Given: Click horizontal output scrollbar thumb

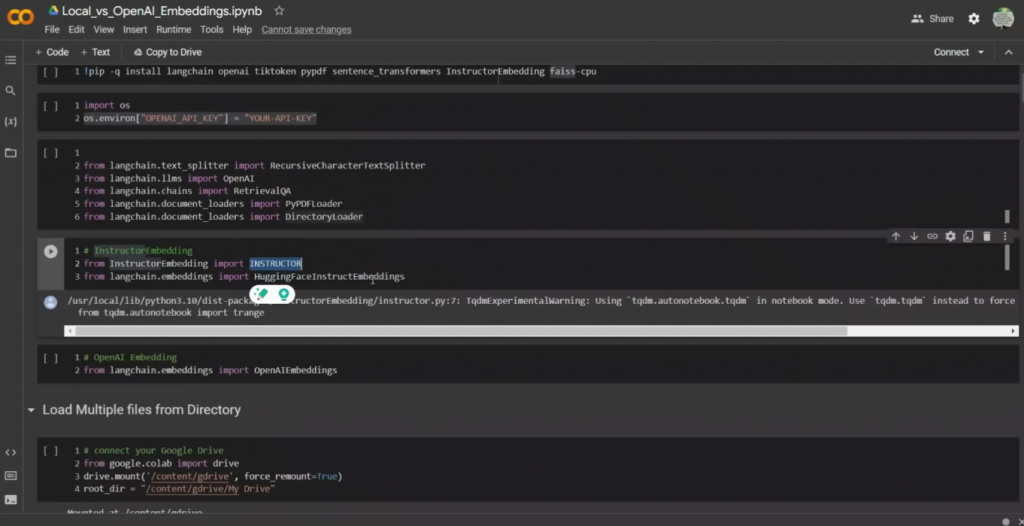Looking at the screenshot, I should click(461, 331).
